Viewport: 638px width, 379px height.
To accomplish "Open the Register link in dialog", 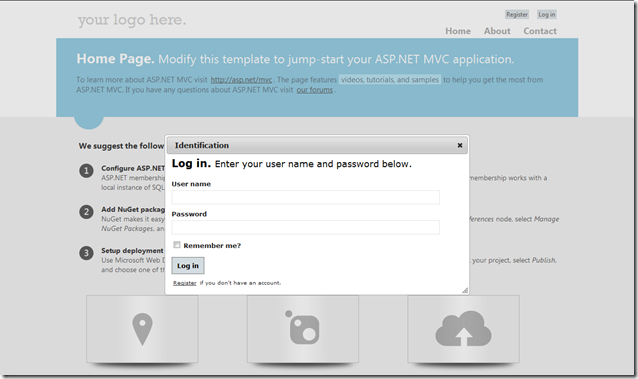I will (185, 283).
